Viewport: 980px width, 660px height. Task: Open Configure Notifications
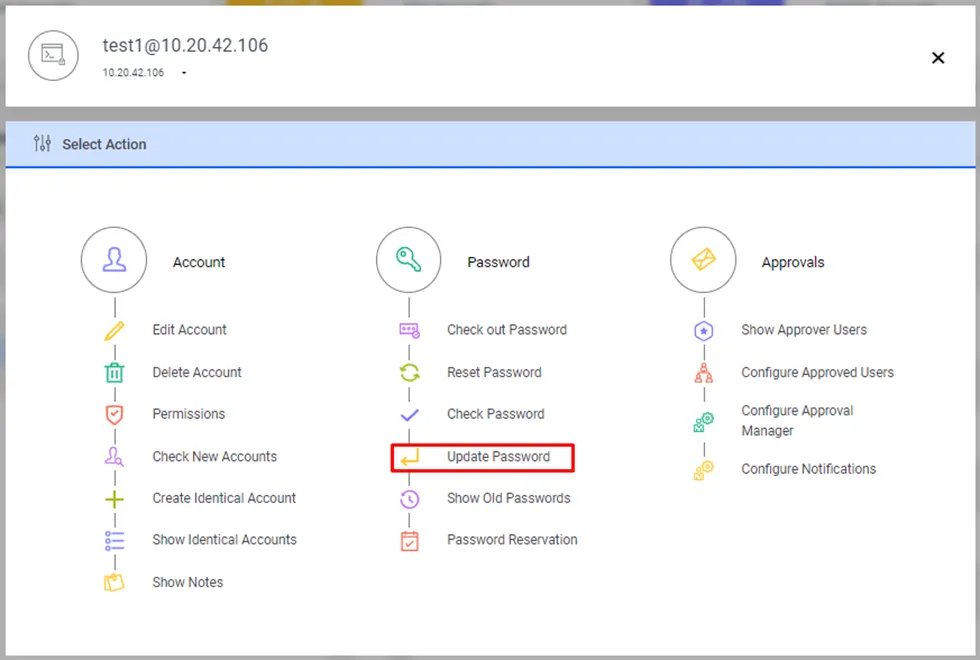[809, 469]
